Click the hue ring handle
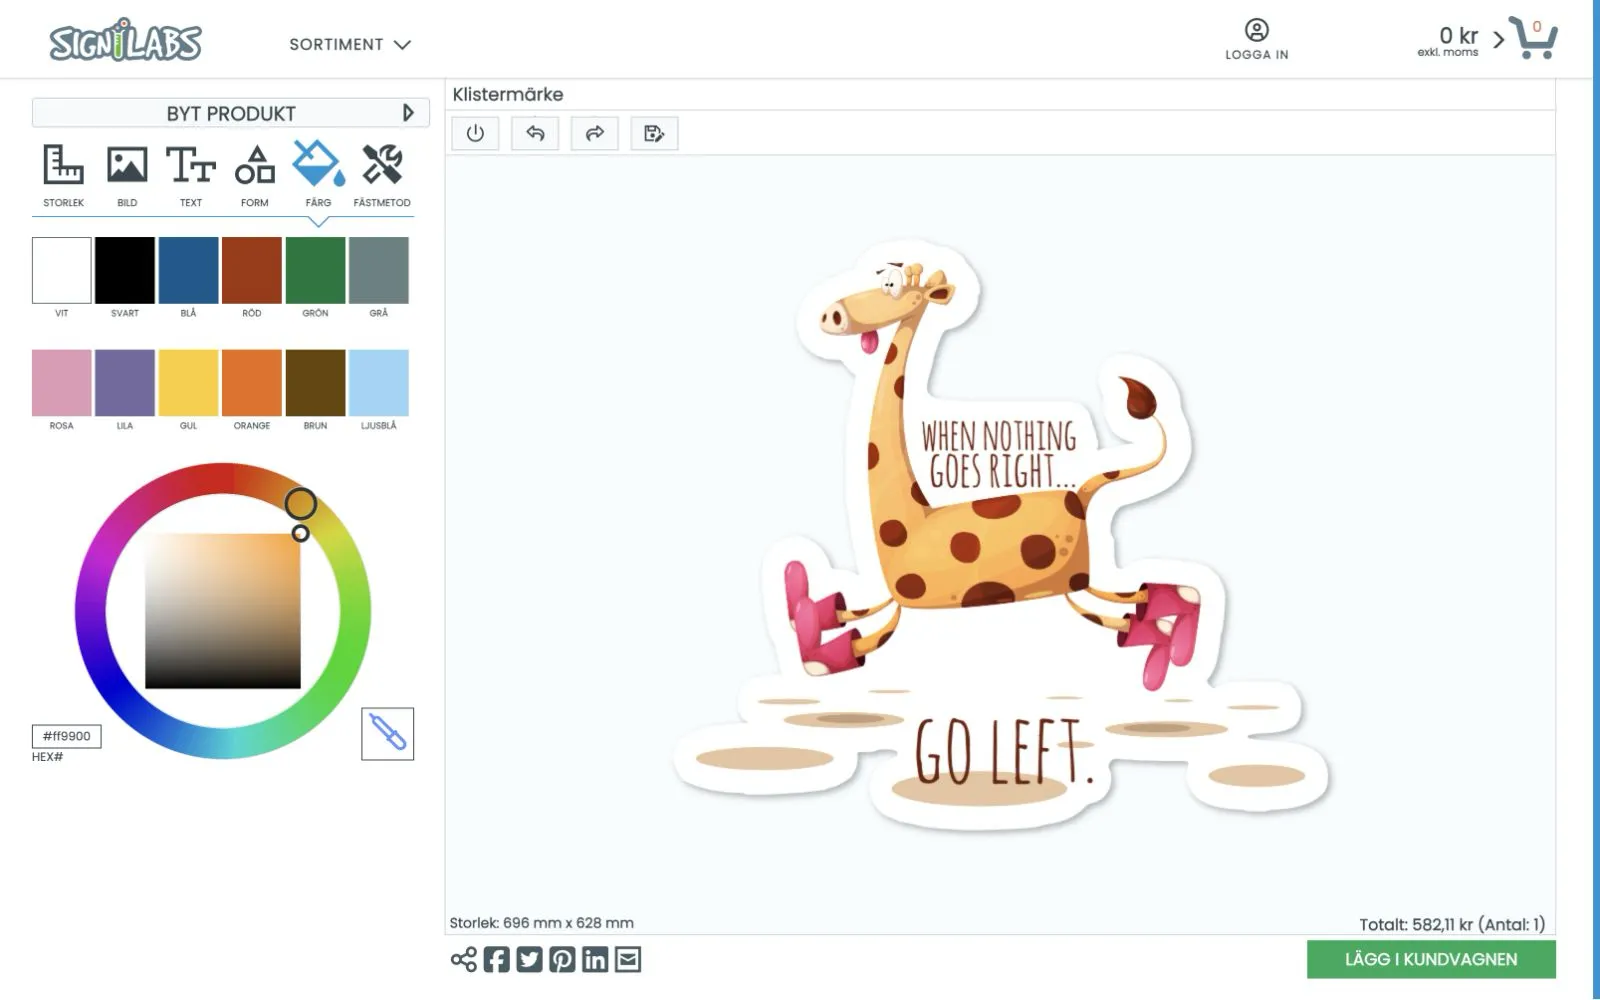 point(301,503)
